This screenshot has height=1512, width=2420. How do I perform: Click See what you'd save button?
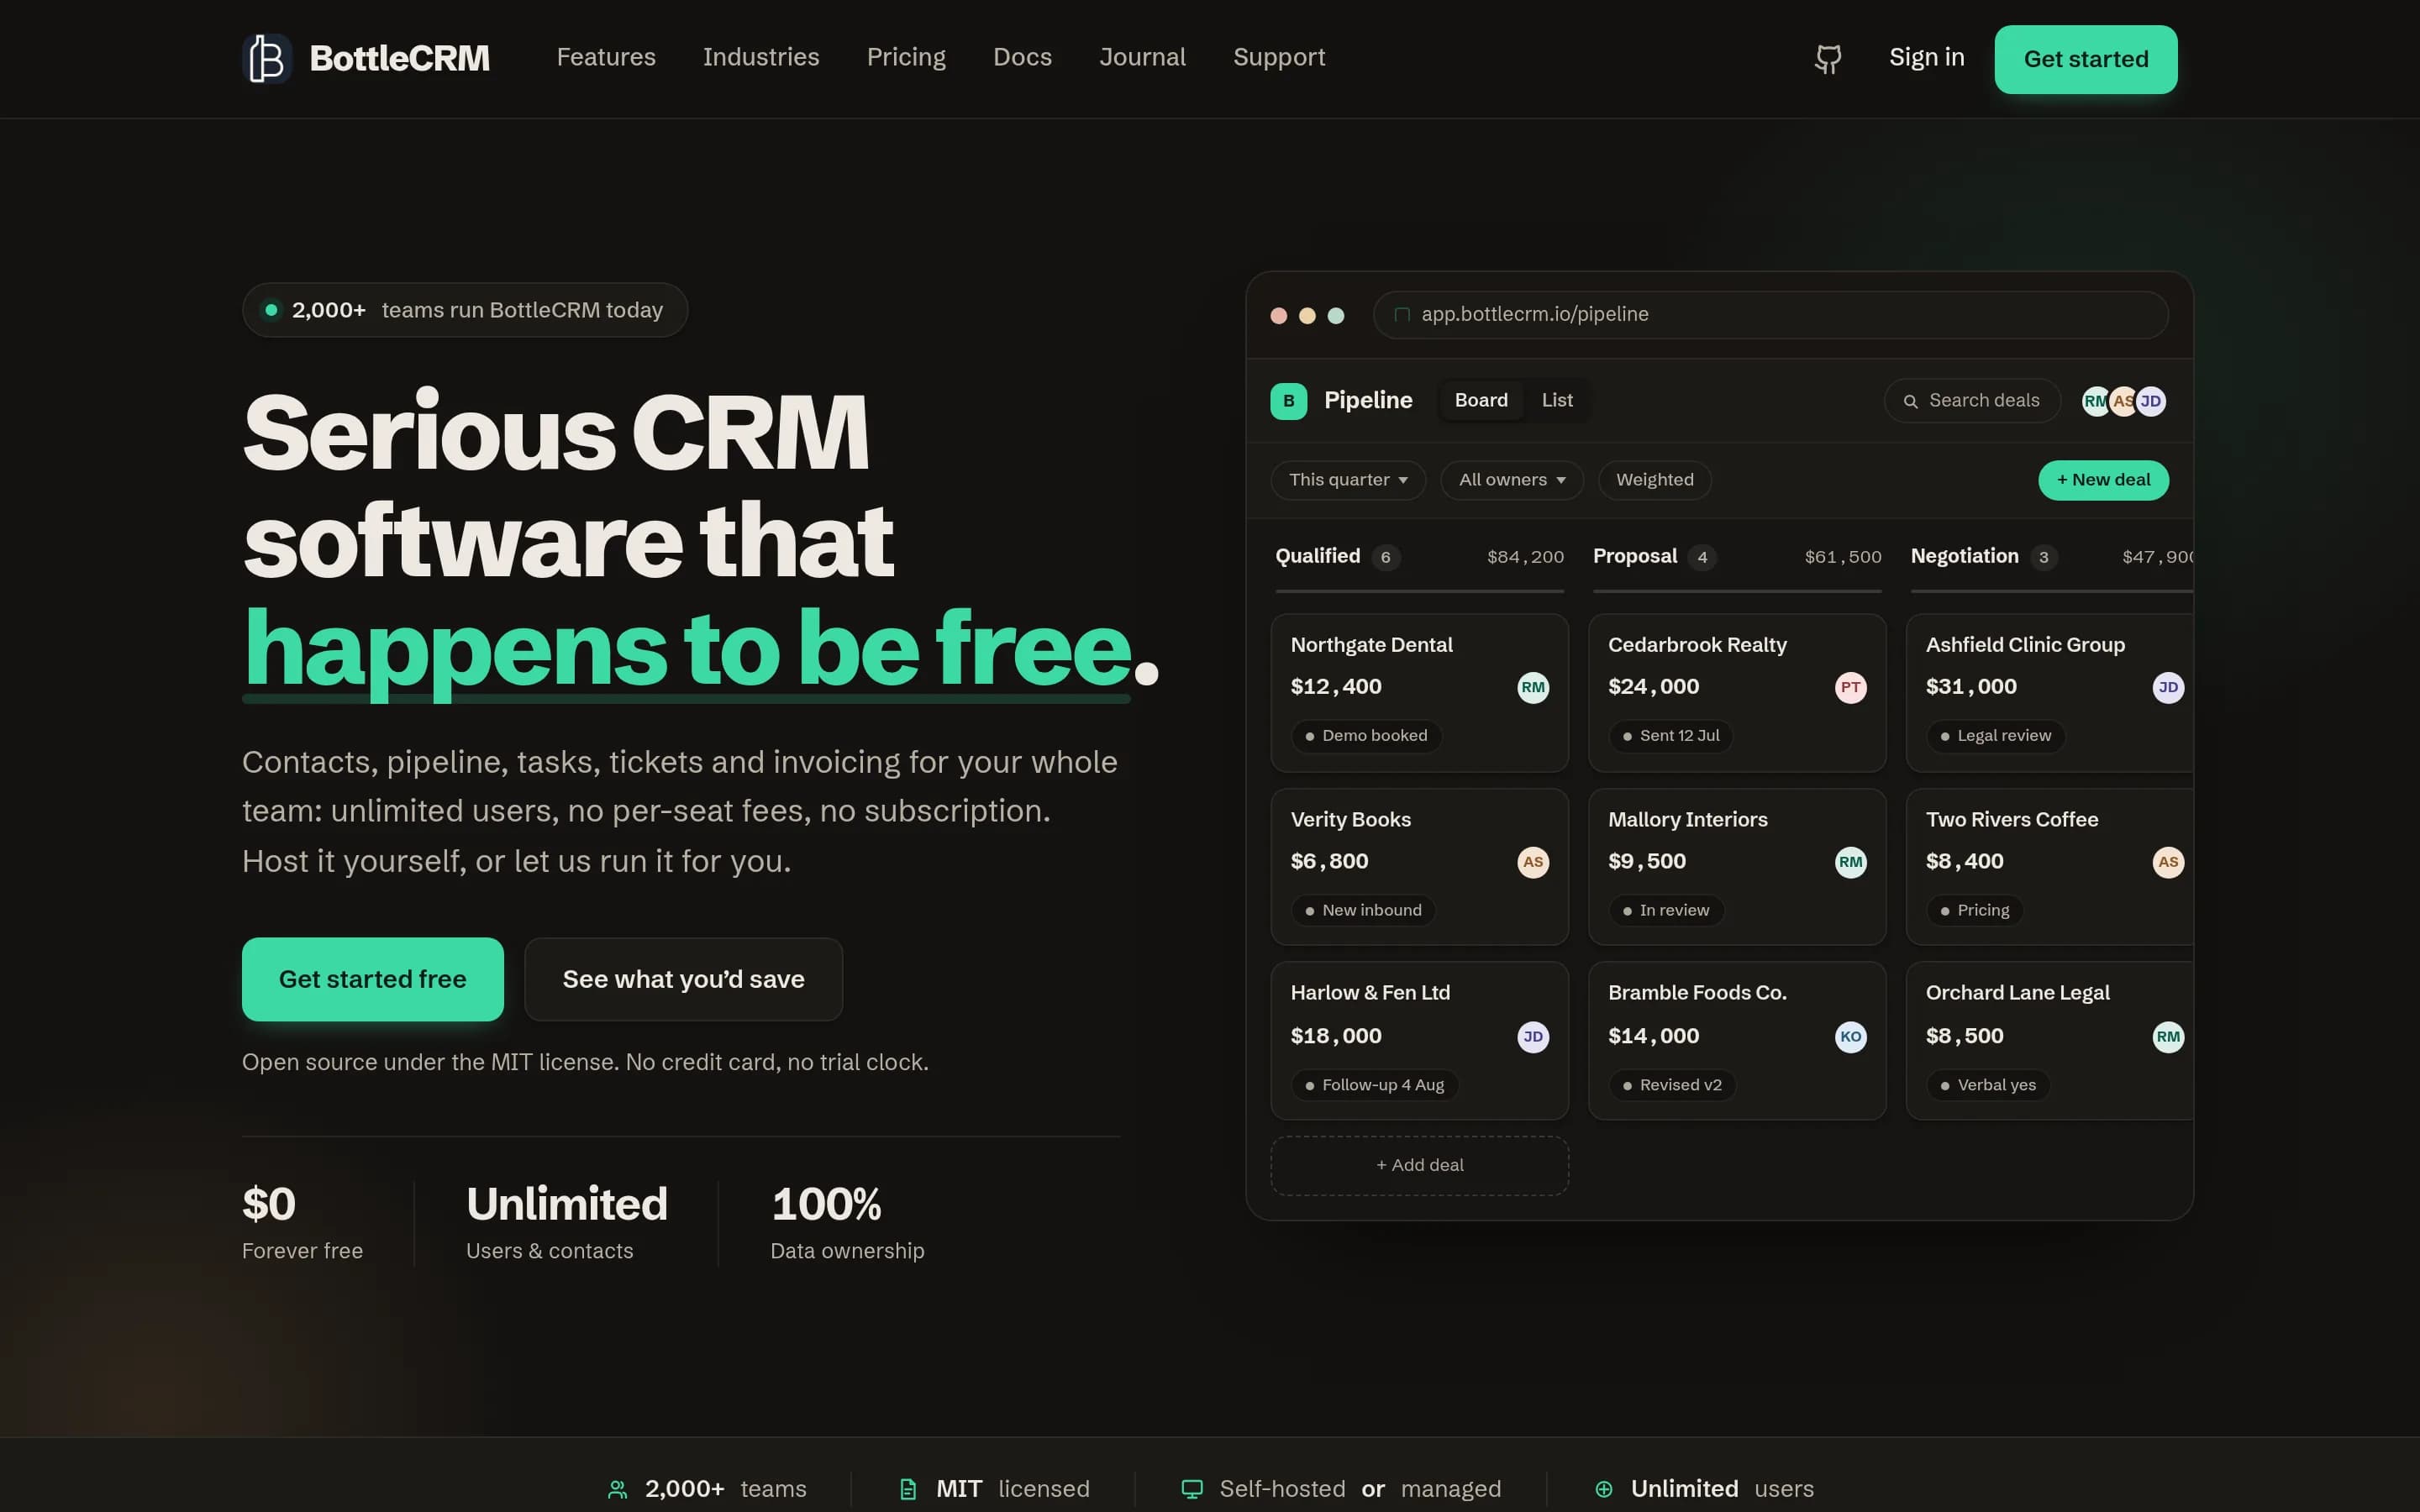pyautogui.click(x=684, y=979)
